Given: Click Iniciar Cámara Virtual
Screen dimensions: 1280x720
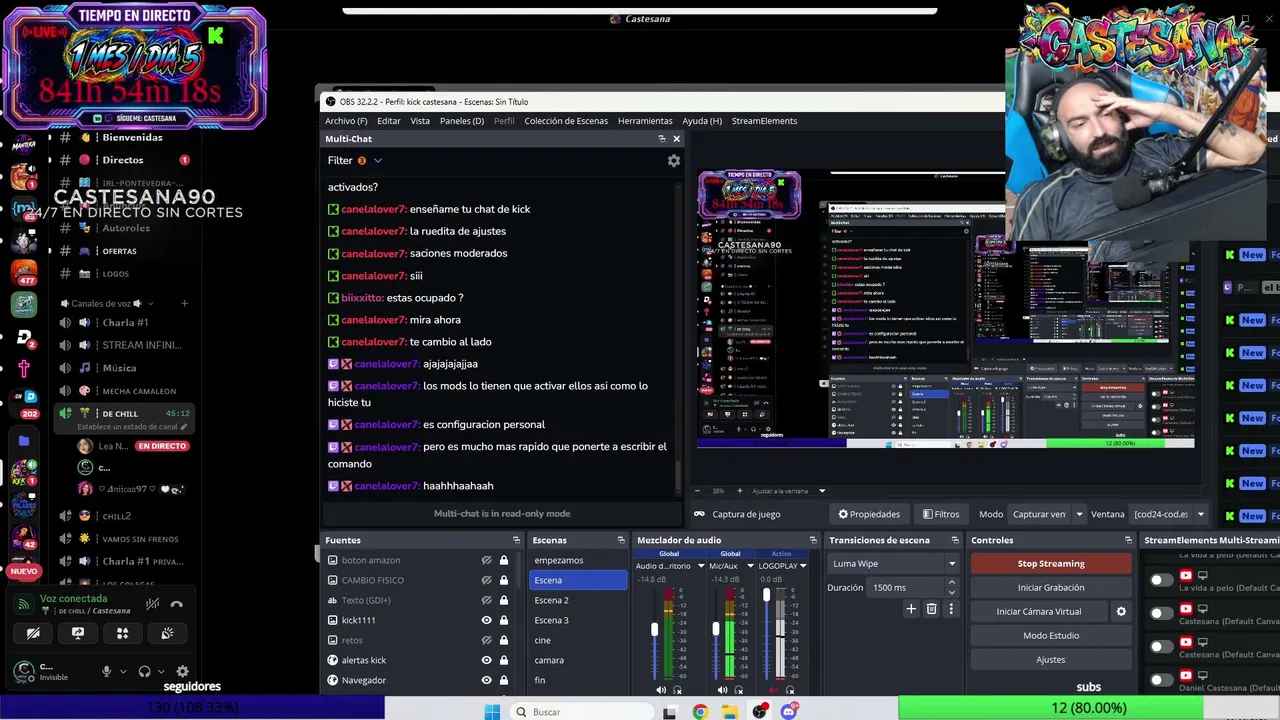Looking at the screenshot, I should [1039, 612].
